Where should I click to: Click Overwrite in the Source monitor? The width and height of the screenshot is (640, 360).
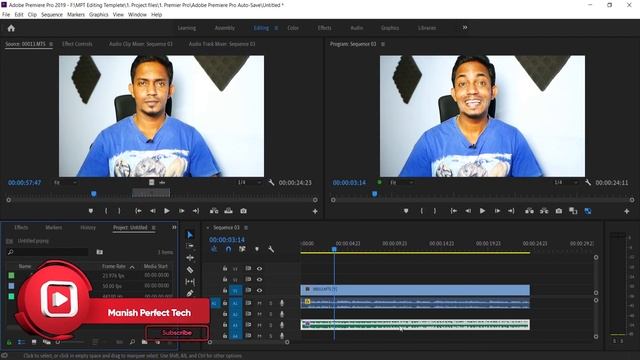(229, 211)
